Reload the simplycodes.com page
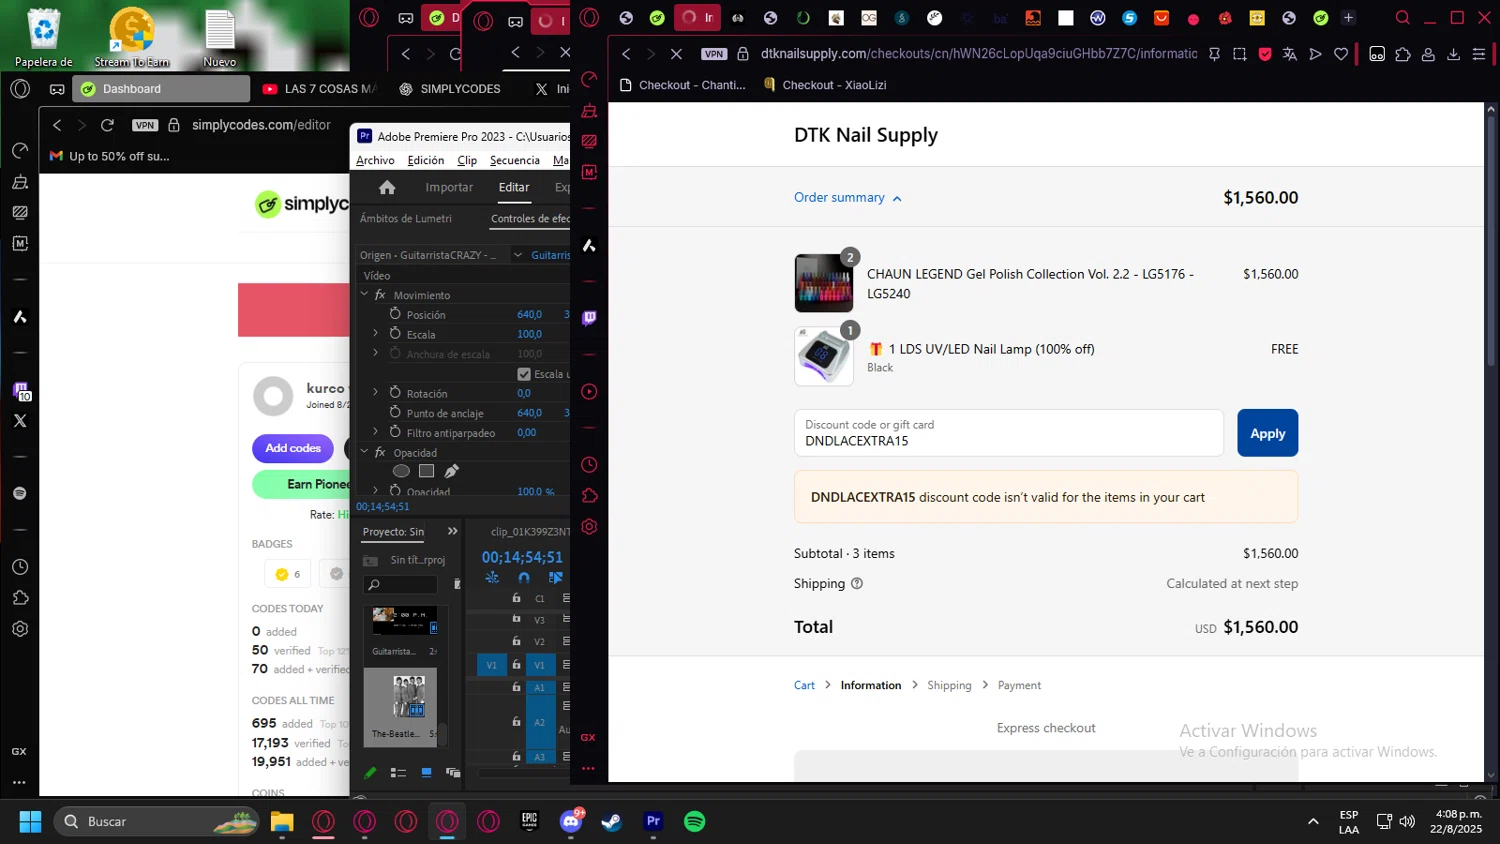The width and height of the screenshot is (1500, 844). coord(107,125)
